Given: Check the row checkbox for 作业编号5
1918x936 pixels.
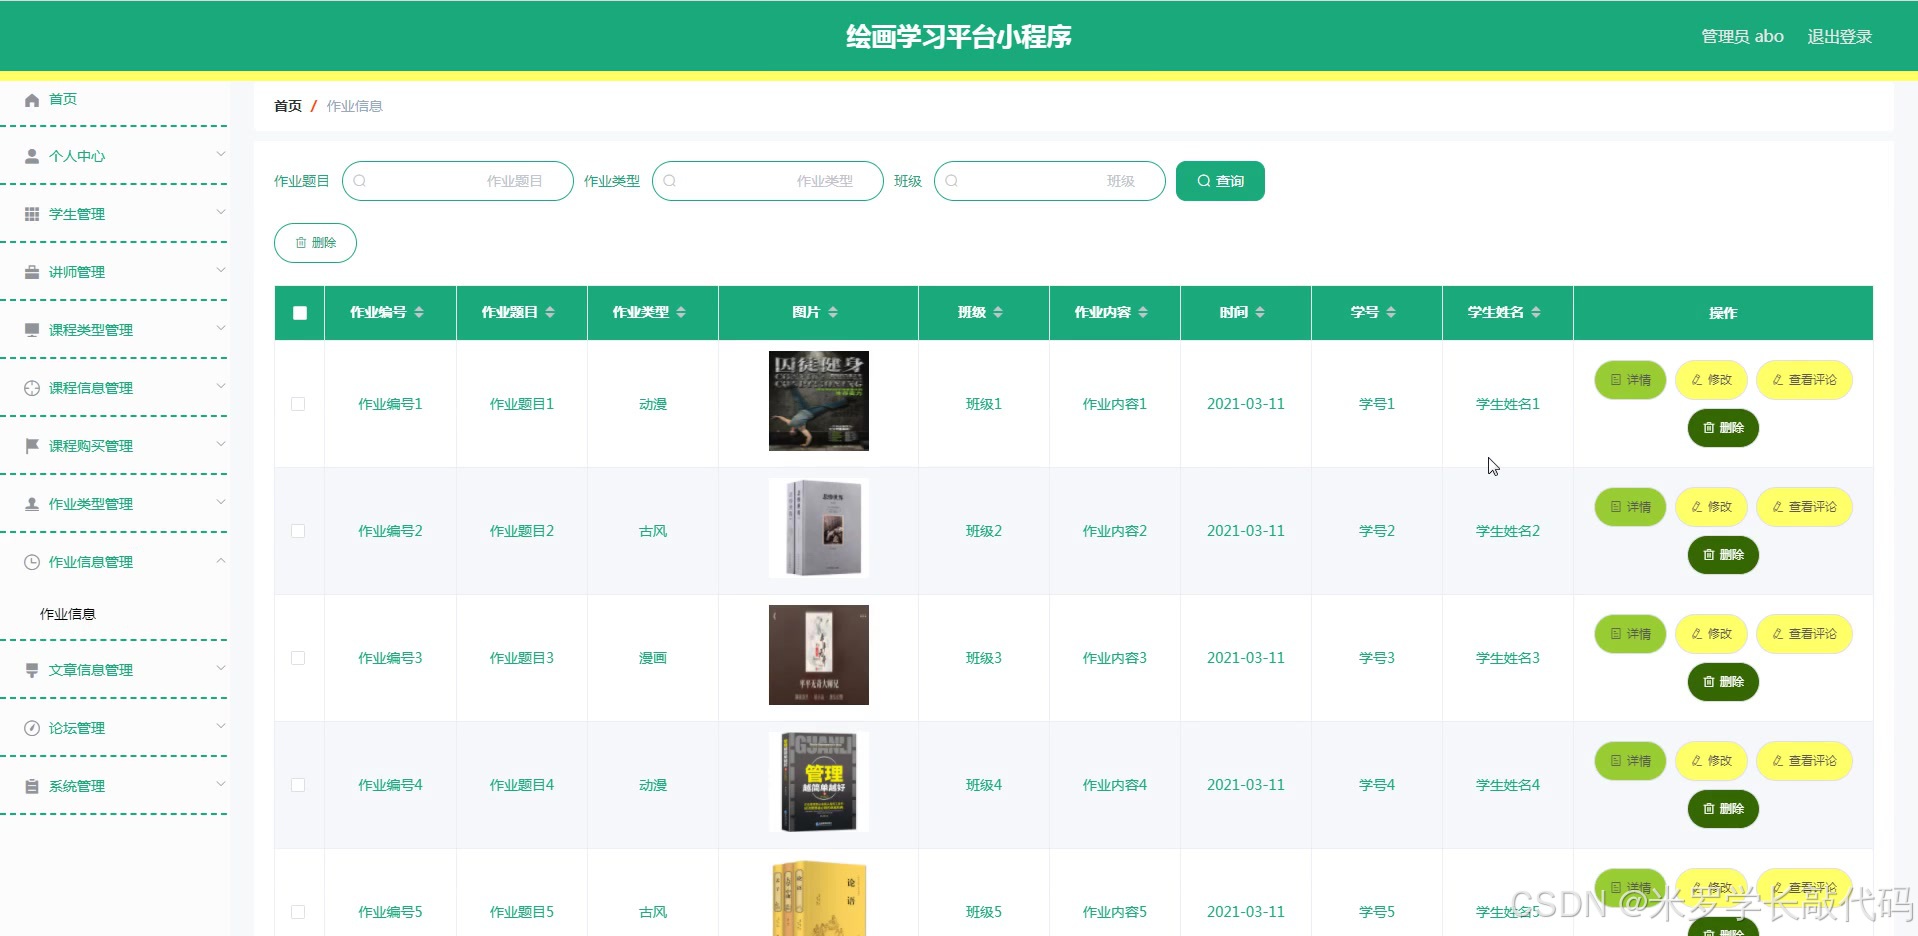Looking at the screenshot, I should click(x=298, y=912).
